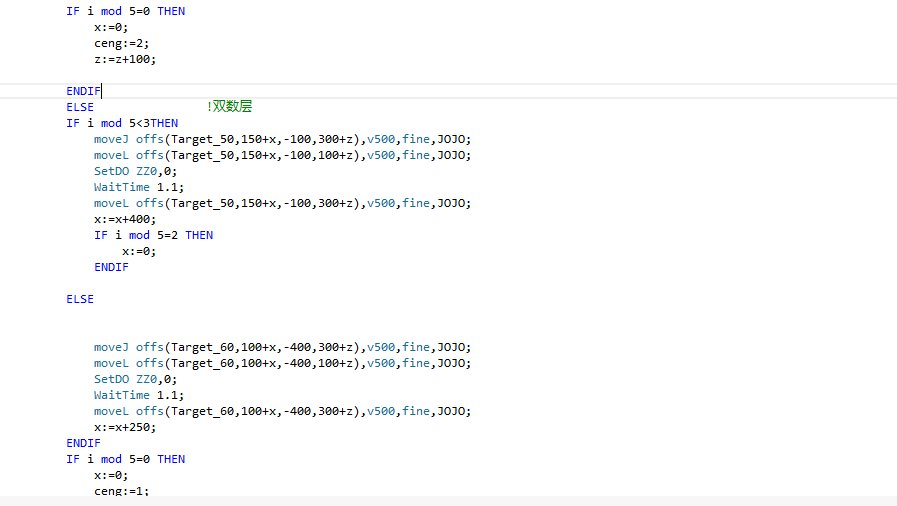Click the IF i mod 5<3THEN line
Screen dimensions: 897x506
[122, 123]
